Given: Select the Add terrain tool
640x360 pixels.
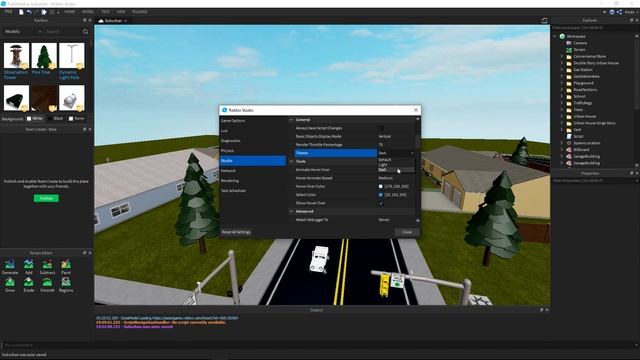Looking at the screenshot, I should point(29,267).
